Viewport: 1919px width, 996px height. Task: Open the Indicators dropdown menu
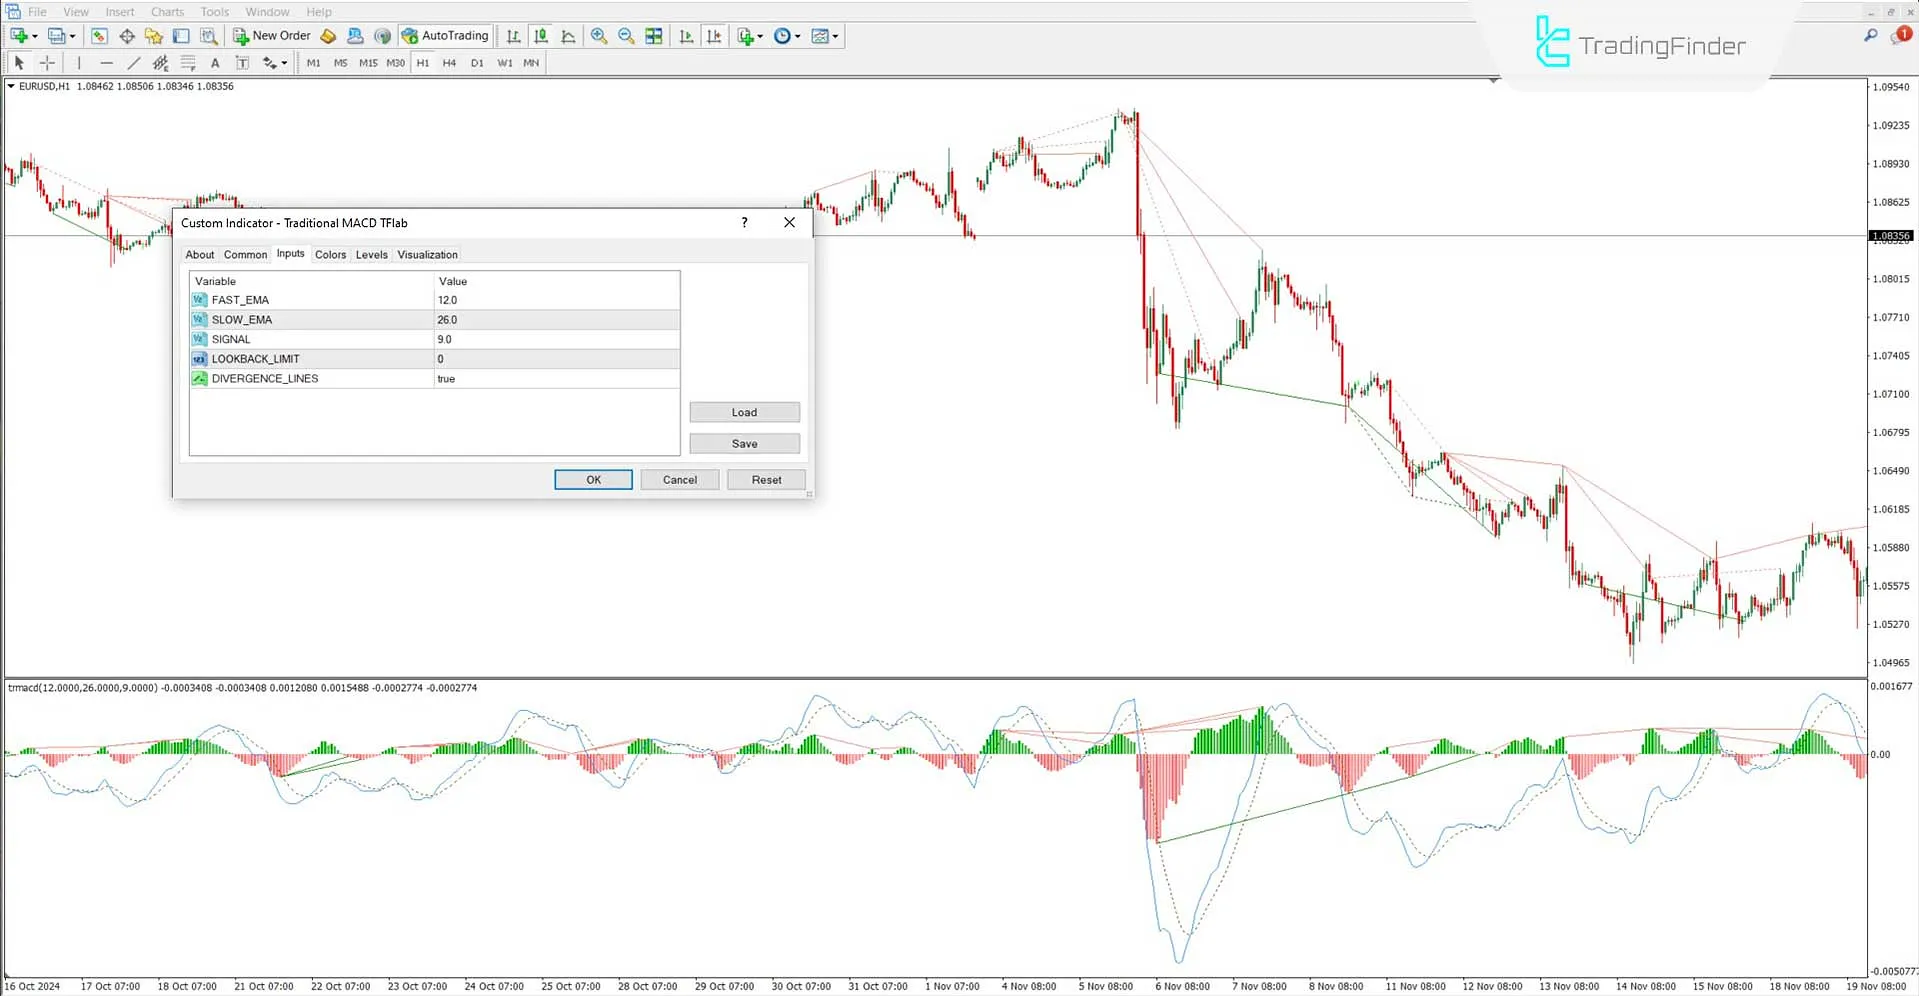749,36
